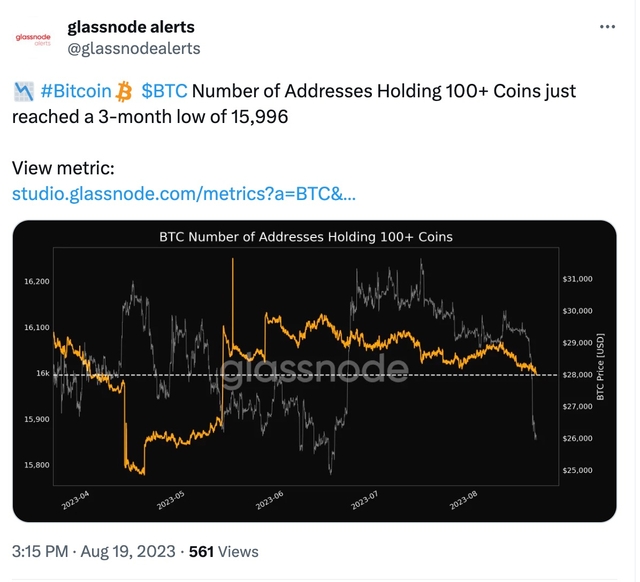
Task: Click the chart title about 100+ Coins
Action: point(306,237)
